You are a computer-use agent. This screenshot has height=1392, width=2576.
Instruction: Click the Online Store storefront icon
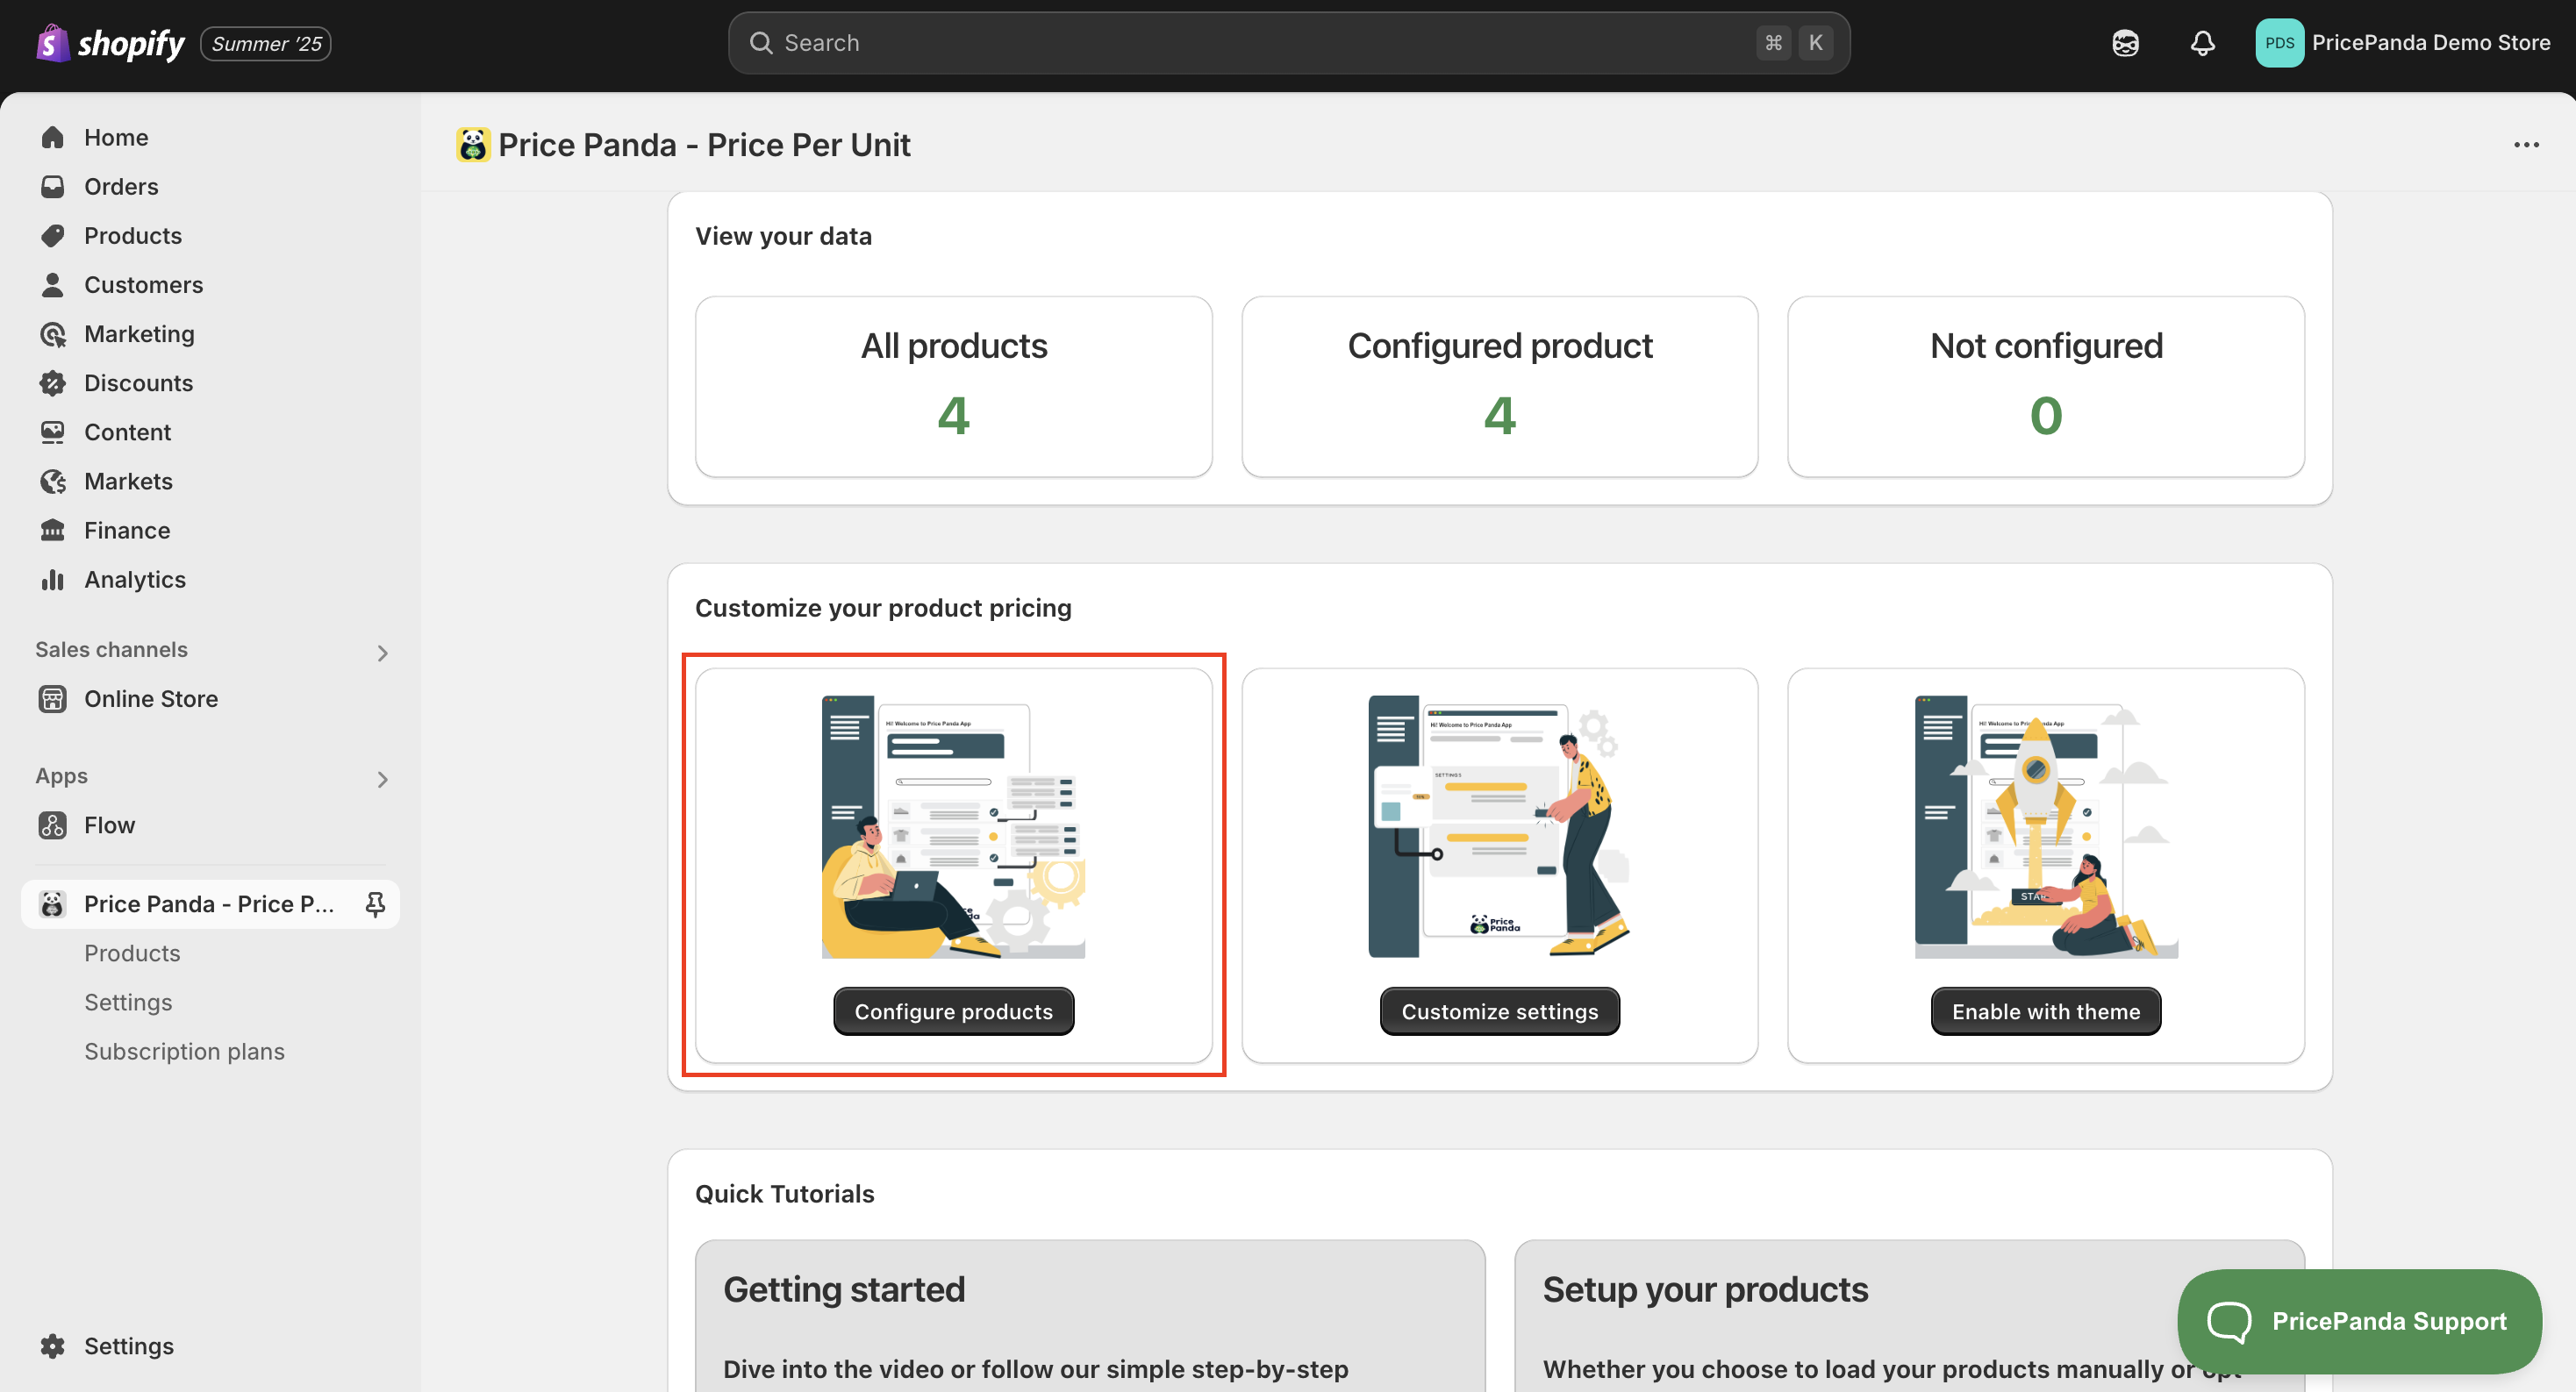pyautogui.click(x=53, y=699)
